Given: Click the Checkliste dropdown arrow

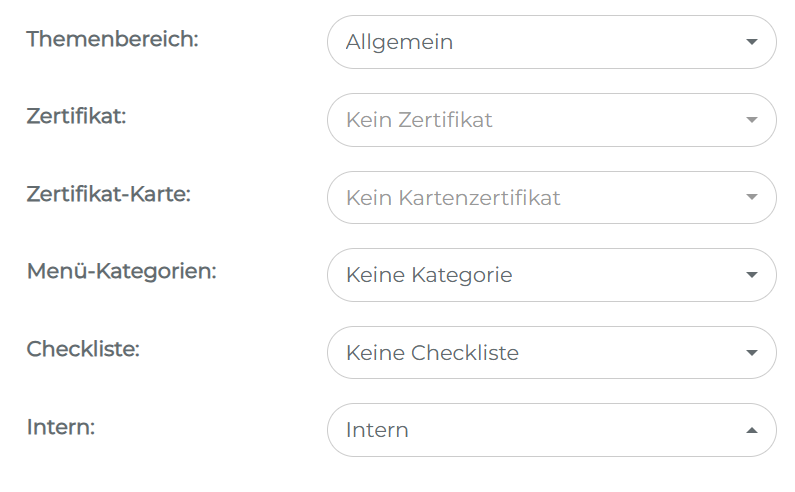Looking at the screenshot, I should click(752, 353).
